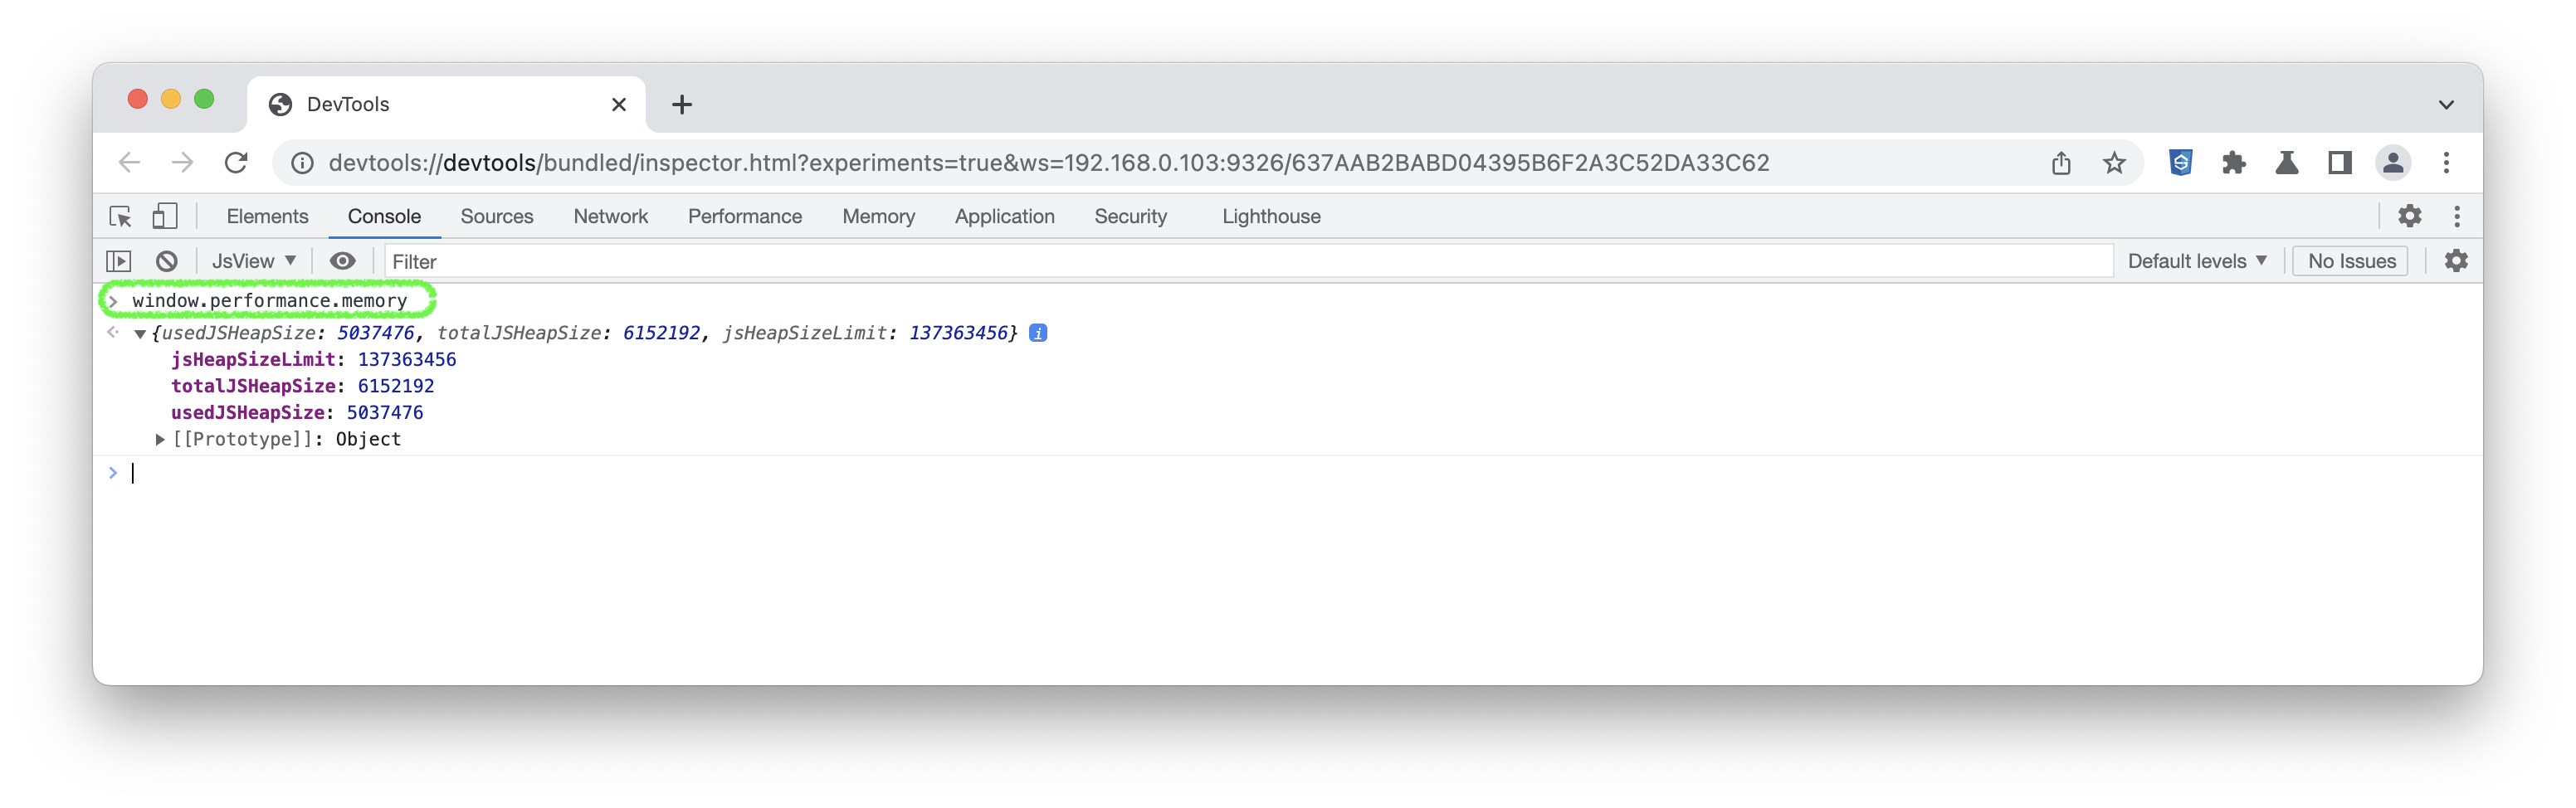Image resolution: width=2576 pixels, height=808 pixels.
Task: Show the console sidebar
Action: [119, 262]
